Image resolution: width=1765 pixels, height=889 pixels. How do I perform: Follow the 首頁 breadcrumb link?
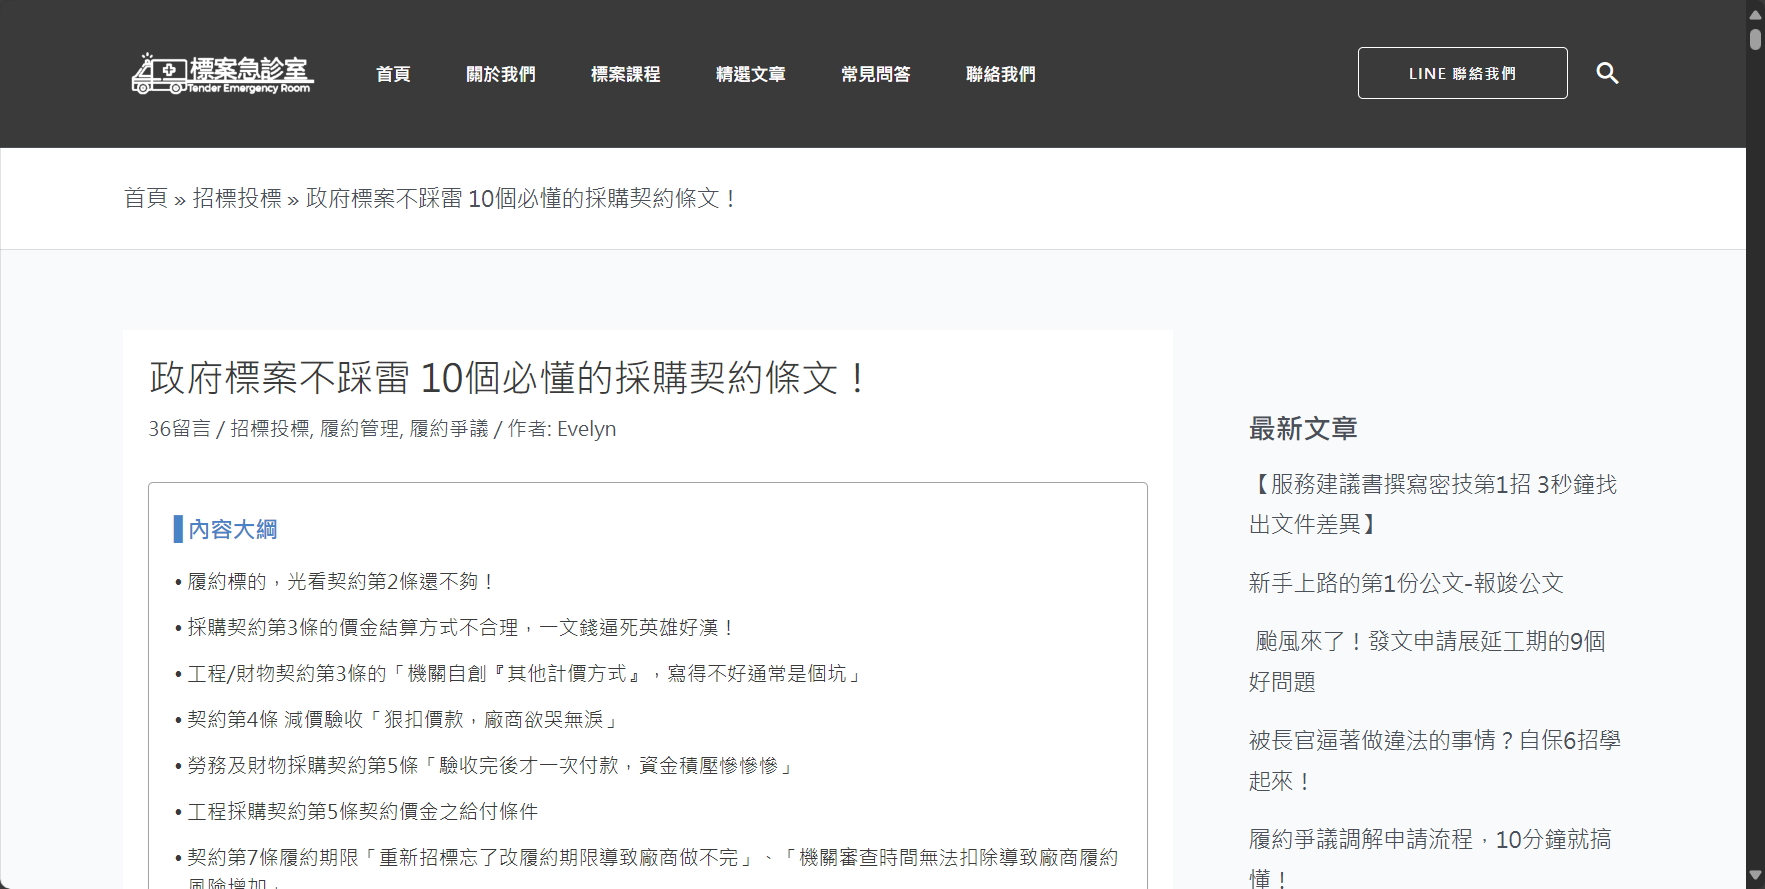click(x=146, y=198)
